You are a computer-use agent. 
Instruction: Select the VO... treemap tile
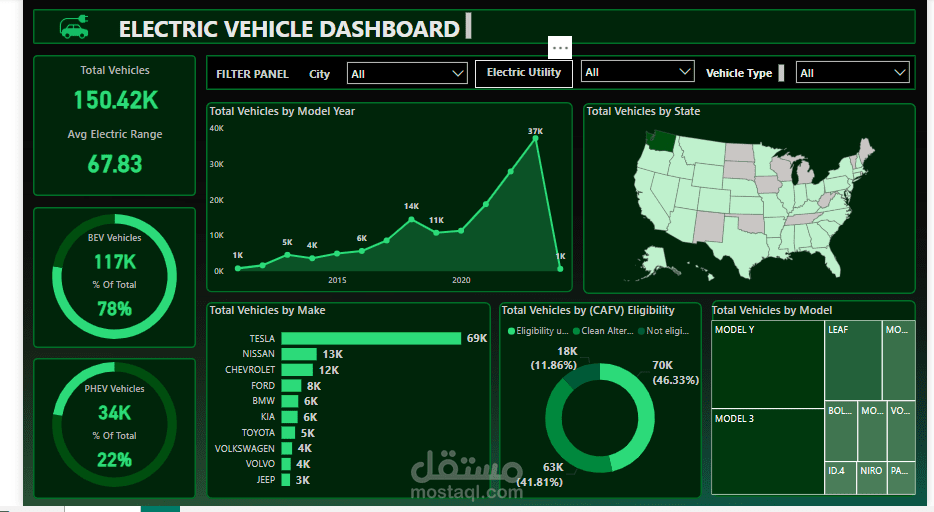click(x=901, y=432)
